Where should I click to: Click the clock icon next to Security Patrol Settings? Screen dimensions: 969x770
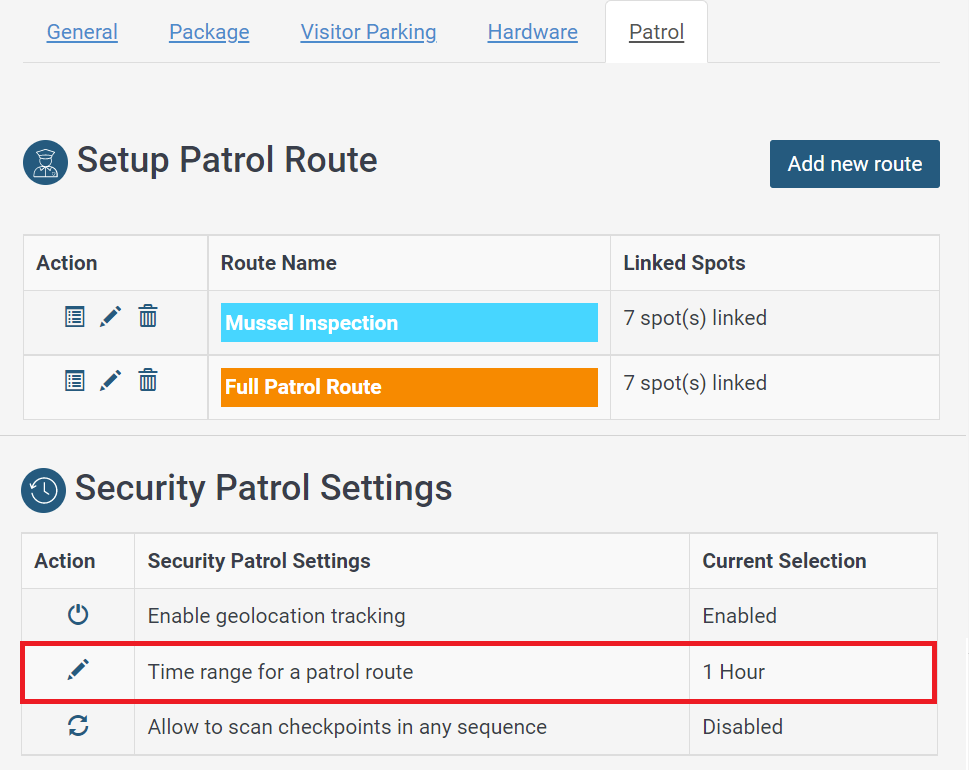pos(43,490)
